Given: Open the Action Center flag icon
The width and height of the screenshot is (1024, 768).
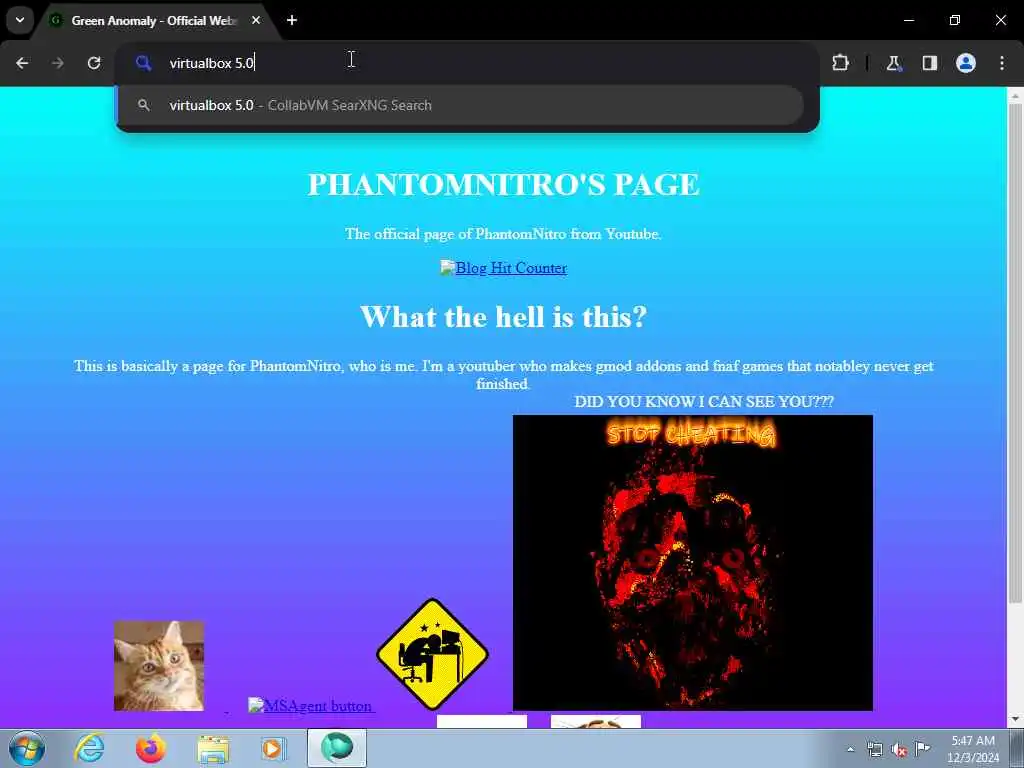Looking at the screenshot, I should tap(922, 749).
